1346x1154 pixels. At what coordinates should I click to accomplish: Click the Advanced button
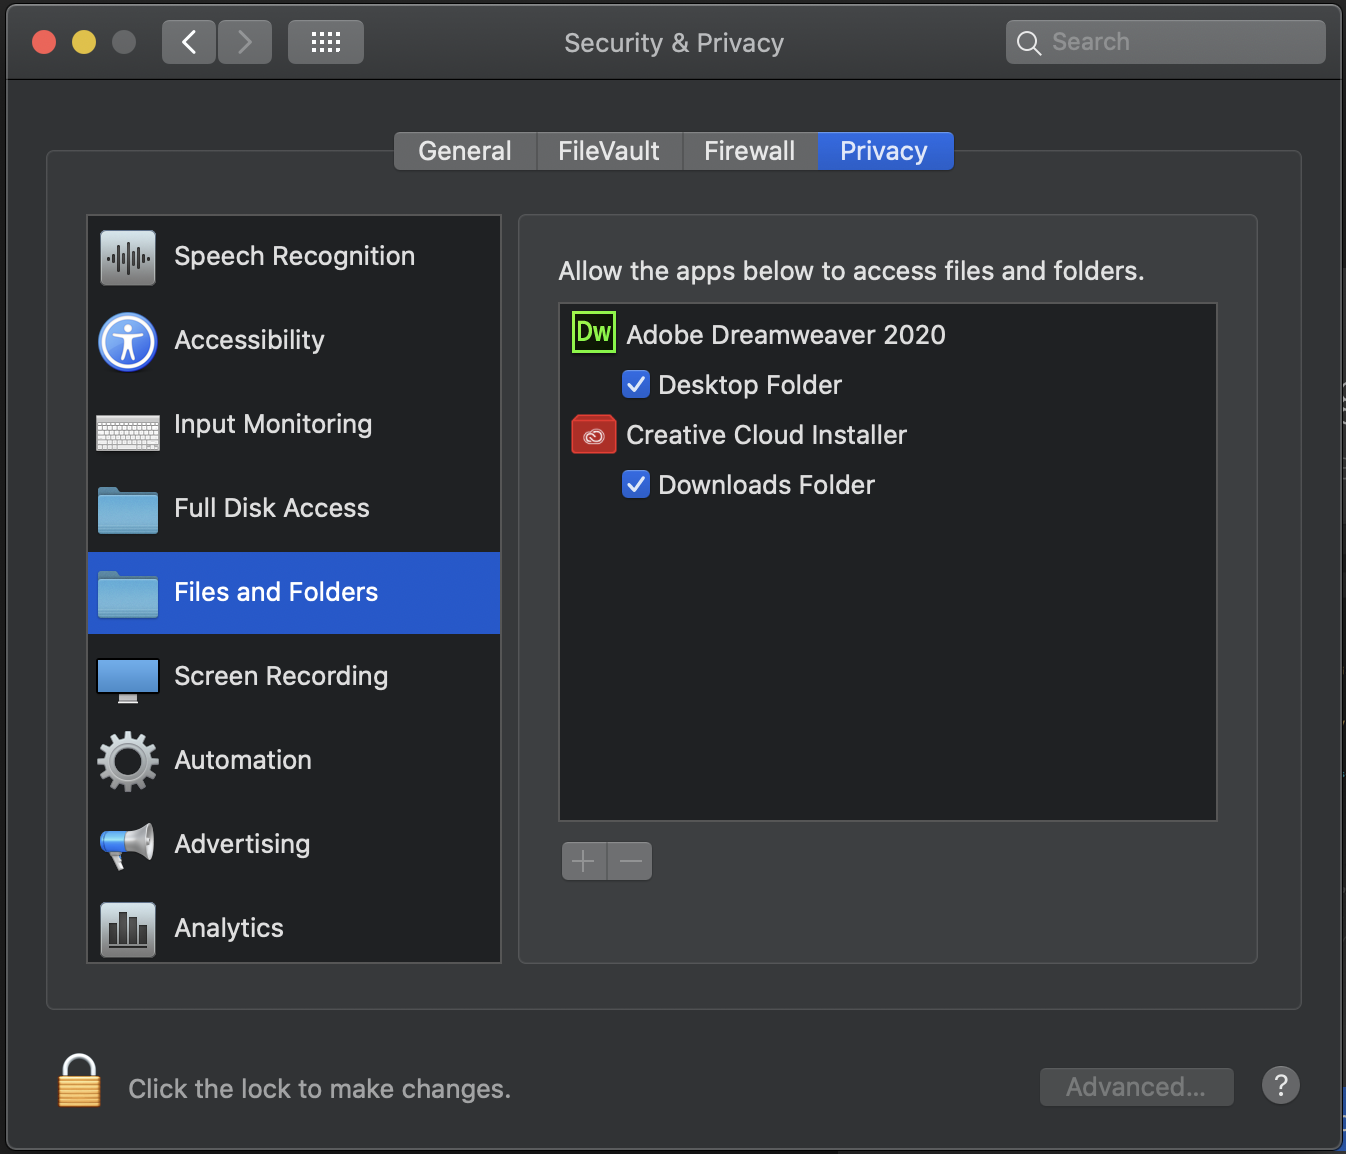1136,1086
